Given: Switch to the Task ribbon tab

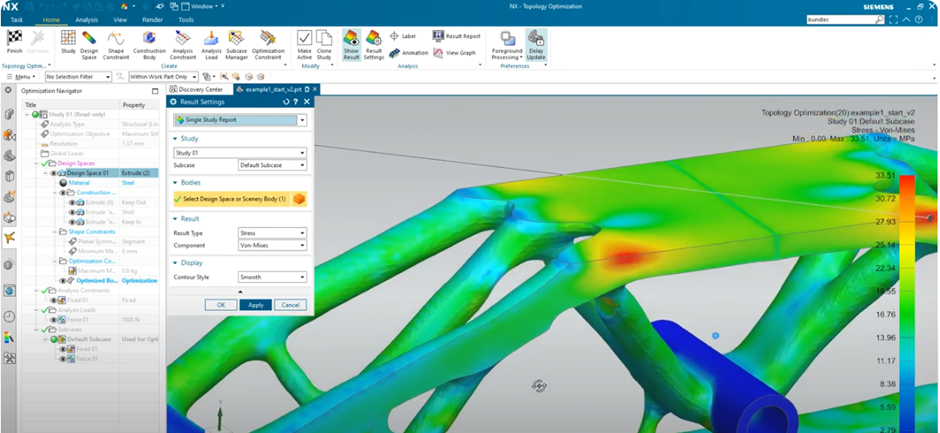Looking at the screenshot, I should coord(17,20).
